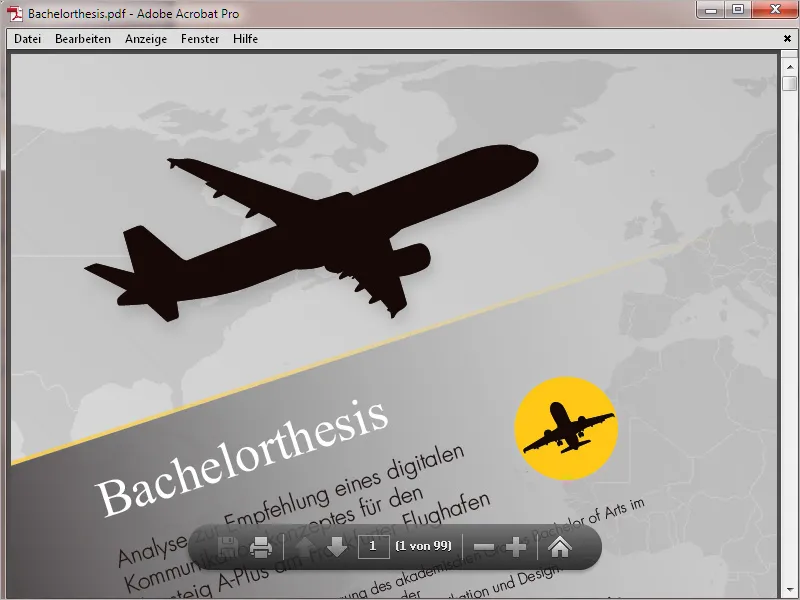Viewport: 800px width, 600px height.
Task: Open the Fenster menu
Action: point(200,39)
